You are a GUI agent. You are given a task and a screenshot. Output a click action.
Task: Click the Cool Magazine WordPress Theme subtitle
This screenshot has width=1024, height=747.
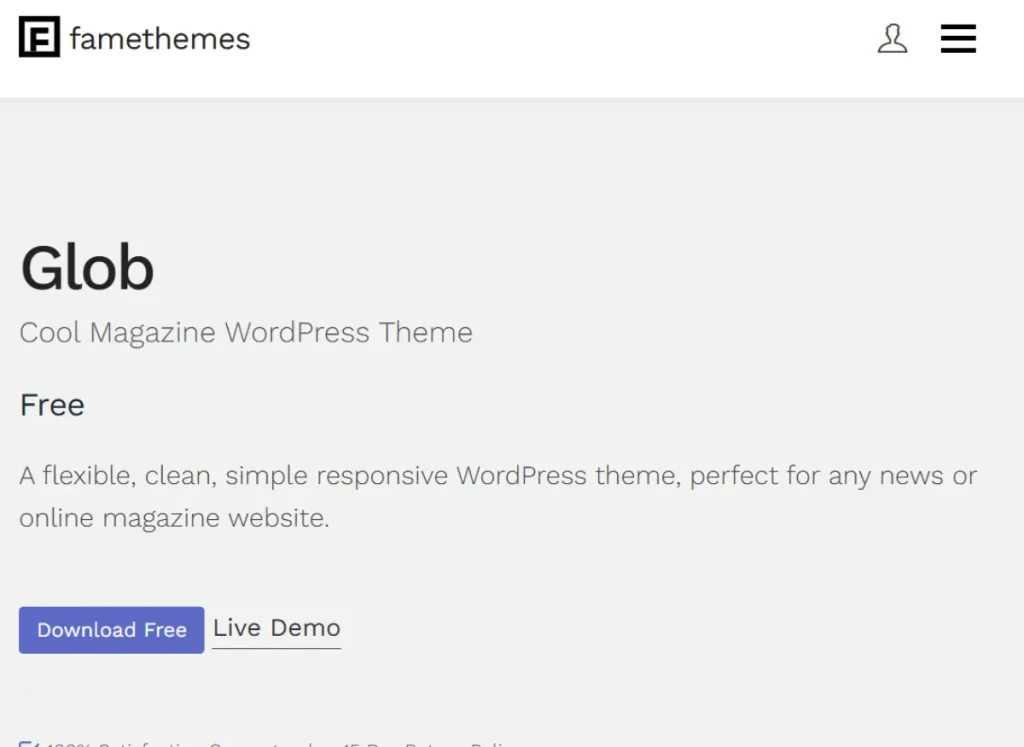click(246, 332)
